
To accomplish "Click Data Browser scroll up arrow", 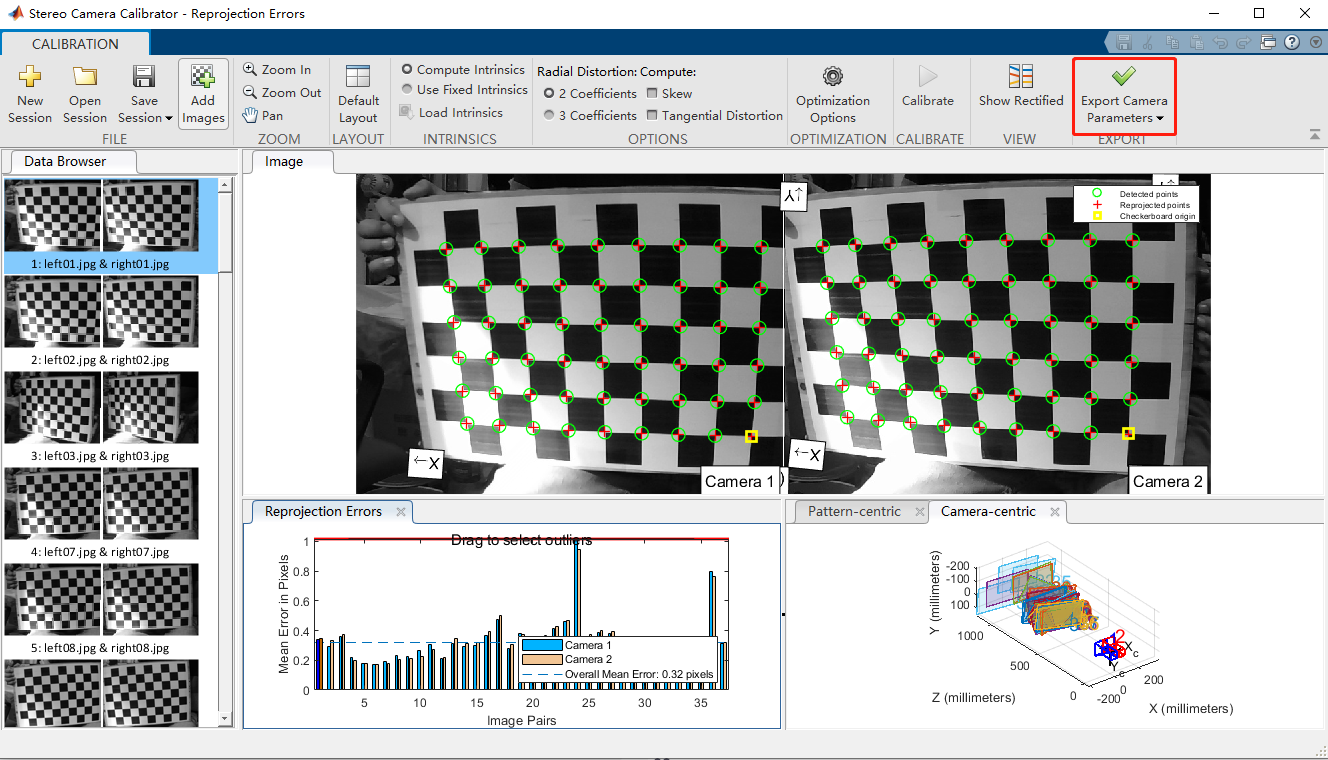I will click(x=226, y=185).
